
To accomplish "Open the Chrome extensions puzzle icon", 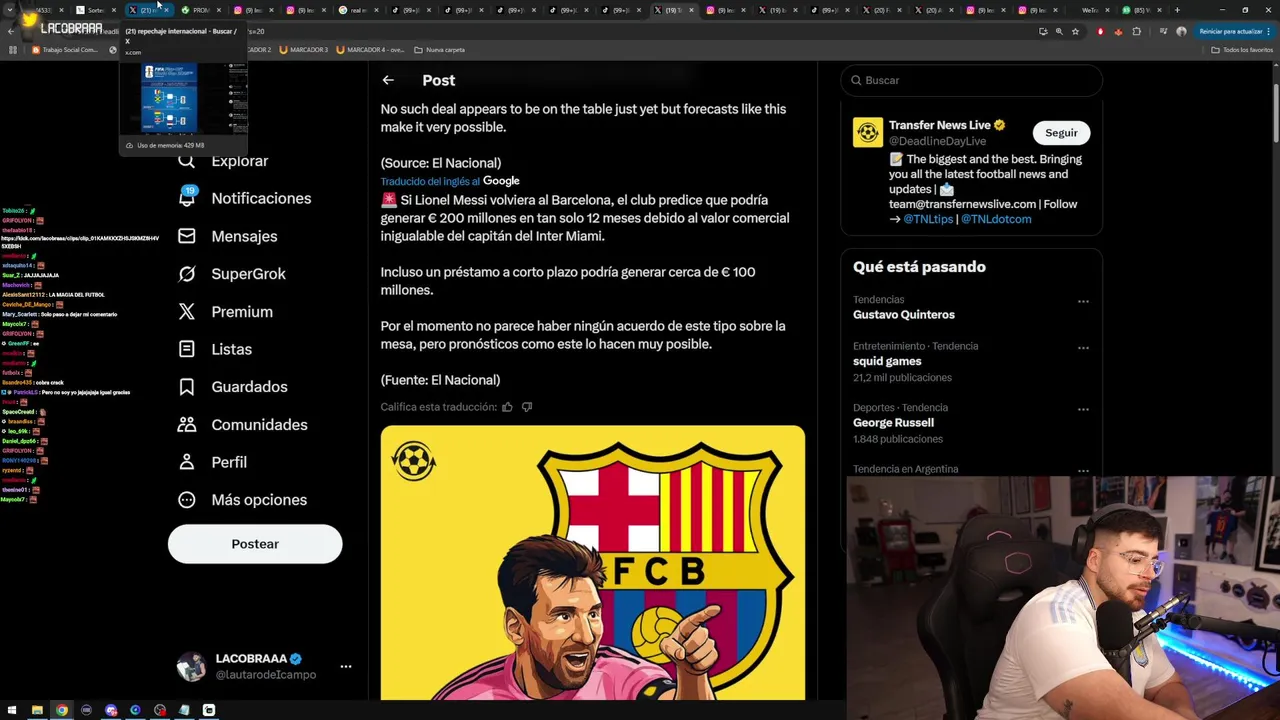I will point(1136,31).
